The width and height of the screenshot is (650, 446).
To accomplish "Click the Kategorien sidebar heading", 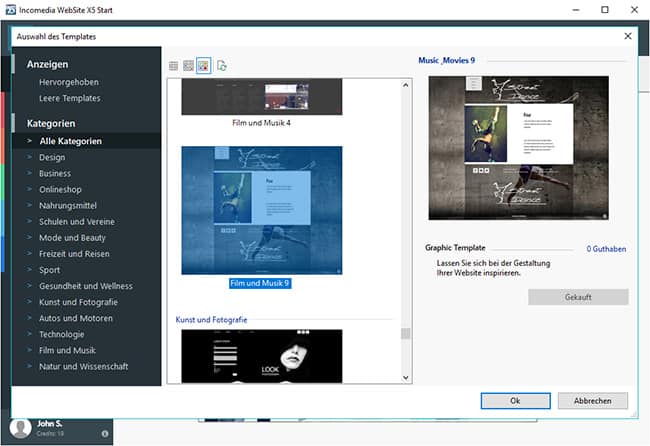I will [x=51, y=124].
